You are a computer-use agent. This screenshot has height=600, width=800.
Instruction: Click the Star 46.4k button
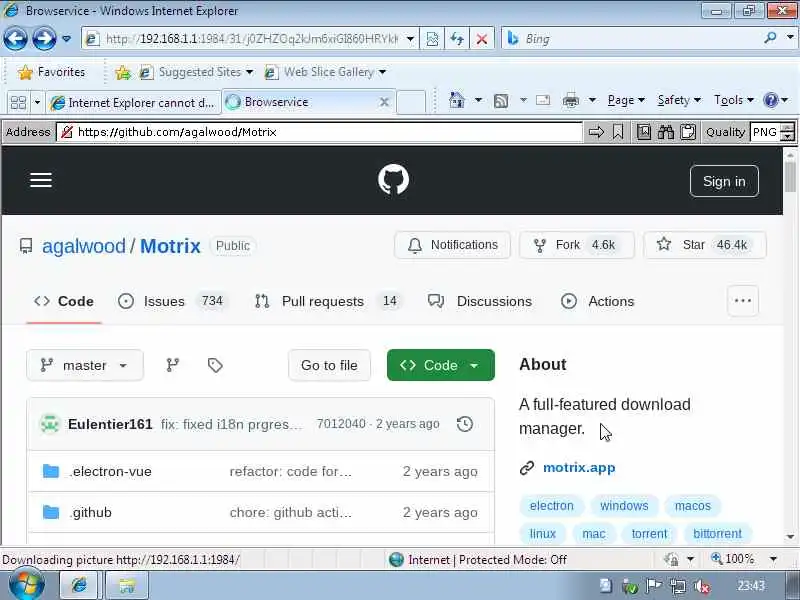point(705,245)
